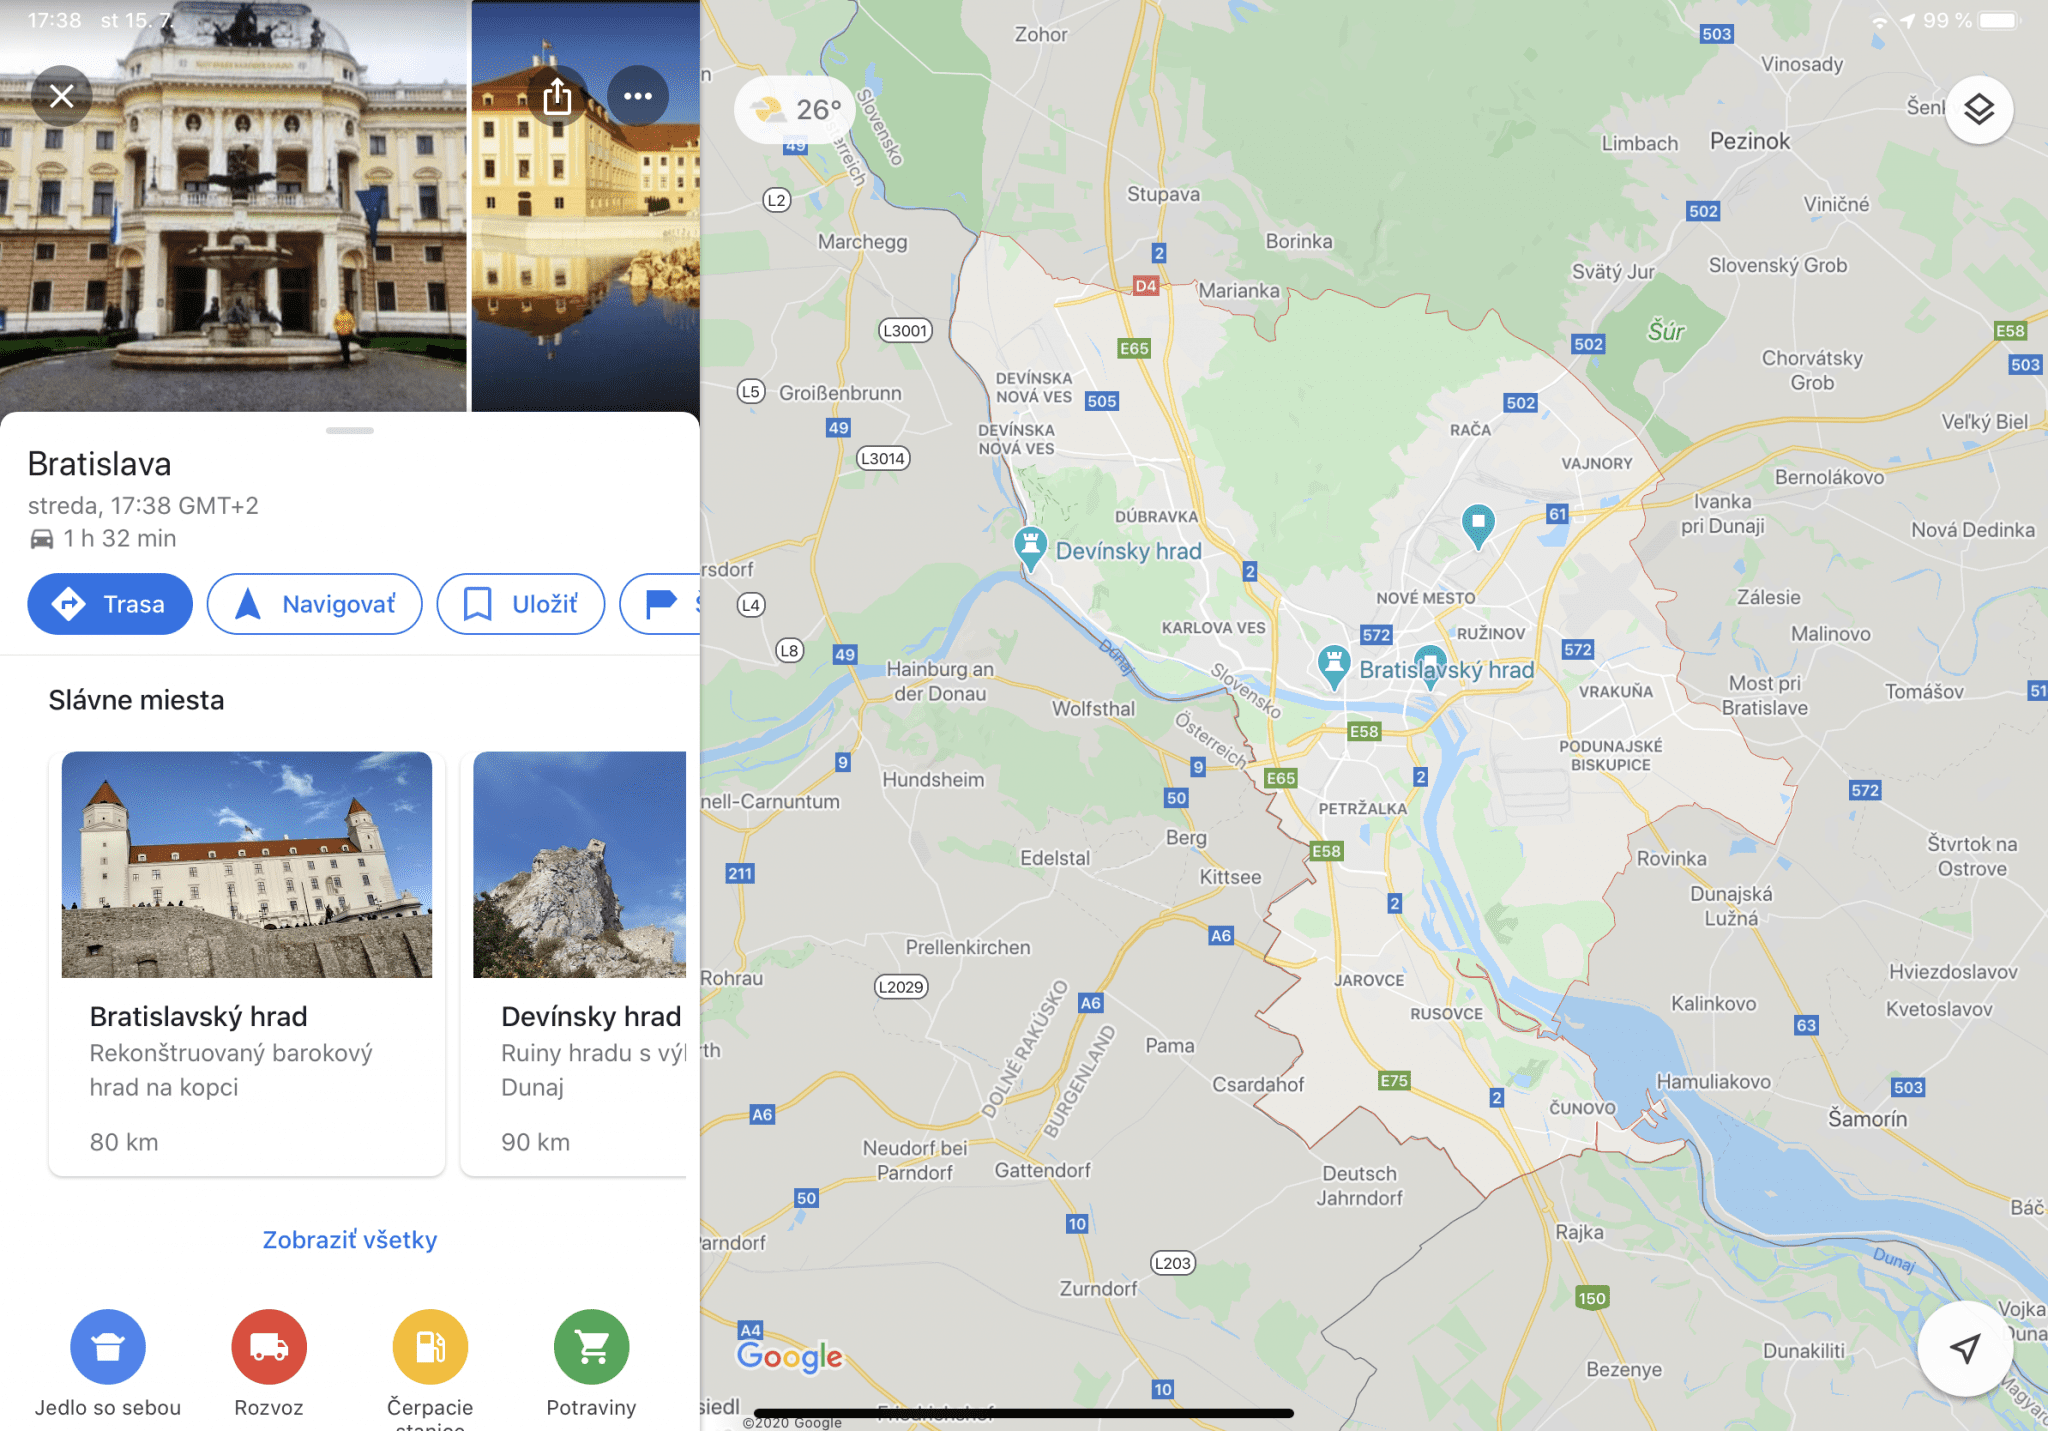Tap the car travel time 1 h 32 min
Viewport: 2048px width, 1431px height.
103,539
